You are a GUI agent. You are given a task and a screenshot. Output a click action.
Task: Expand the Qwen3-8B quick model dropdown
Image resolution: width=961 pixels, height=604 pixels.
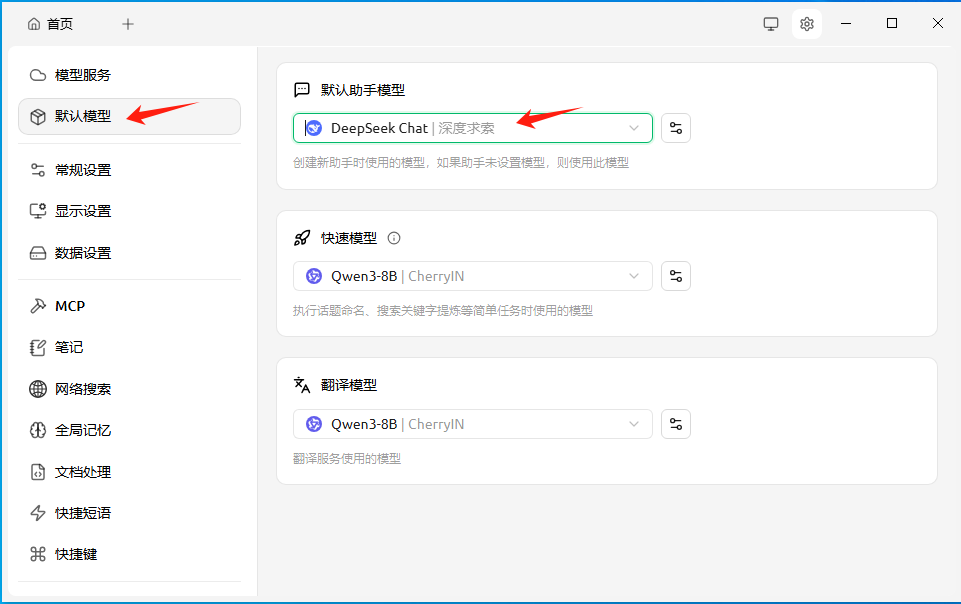[472, 276]
